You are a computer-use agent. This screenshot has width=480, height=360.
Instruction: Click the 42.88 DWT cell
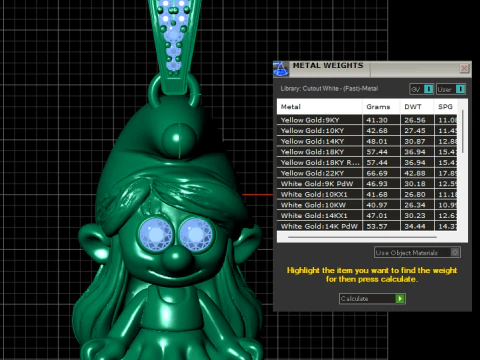click(418, 173)
